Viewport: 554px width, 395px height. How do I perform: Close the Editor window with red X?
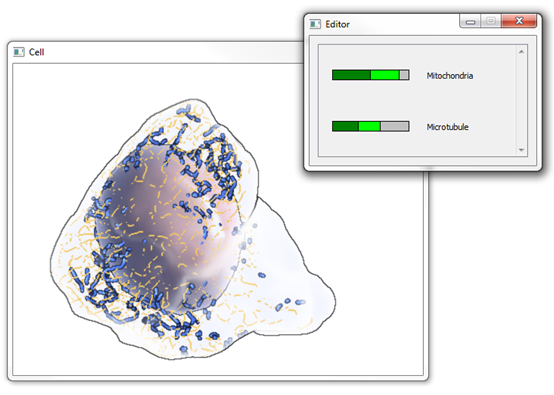[x=519, y=21]
